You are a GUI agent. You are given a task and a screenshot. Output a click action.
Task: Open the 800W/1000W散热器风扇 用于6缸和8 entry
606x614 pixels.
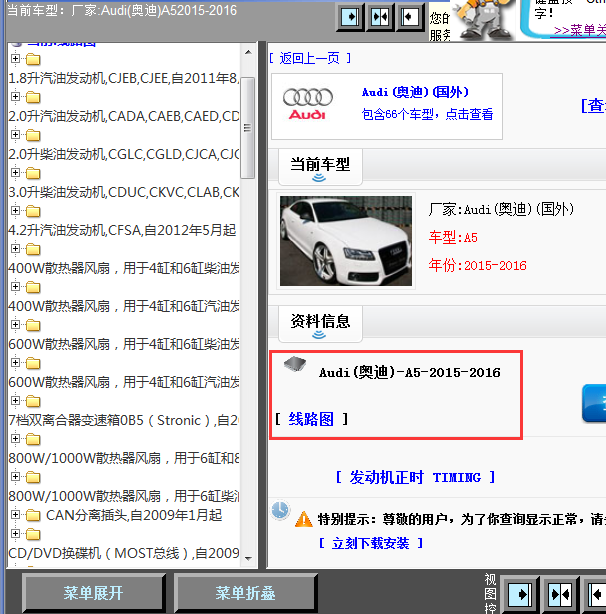click(124, 458)
